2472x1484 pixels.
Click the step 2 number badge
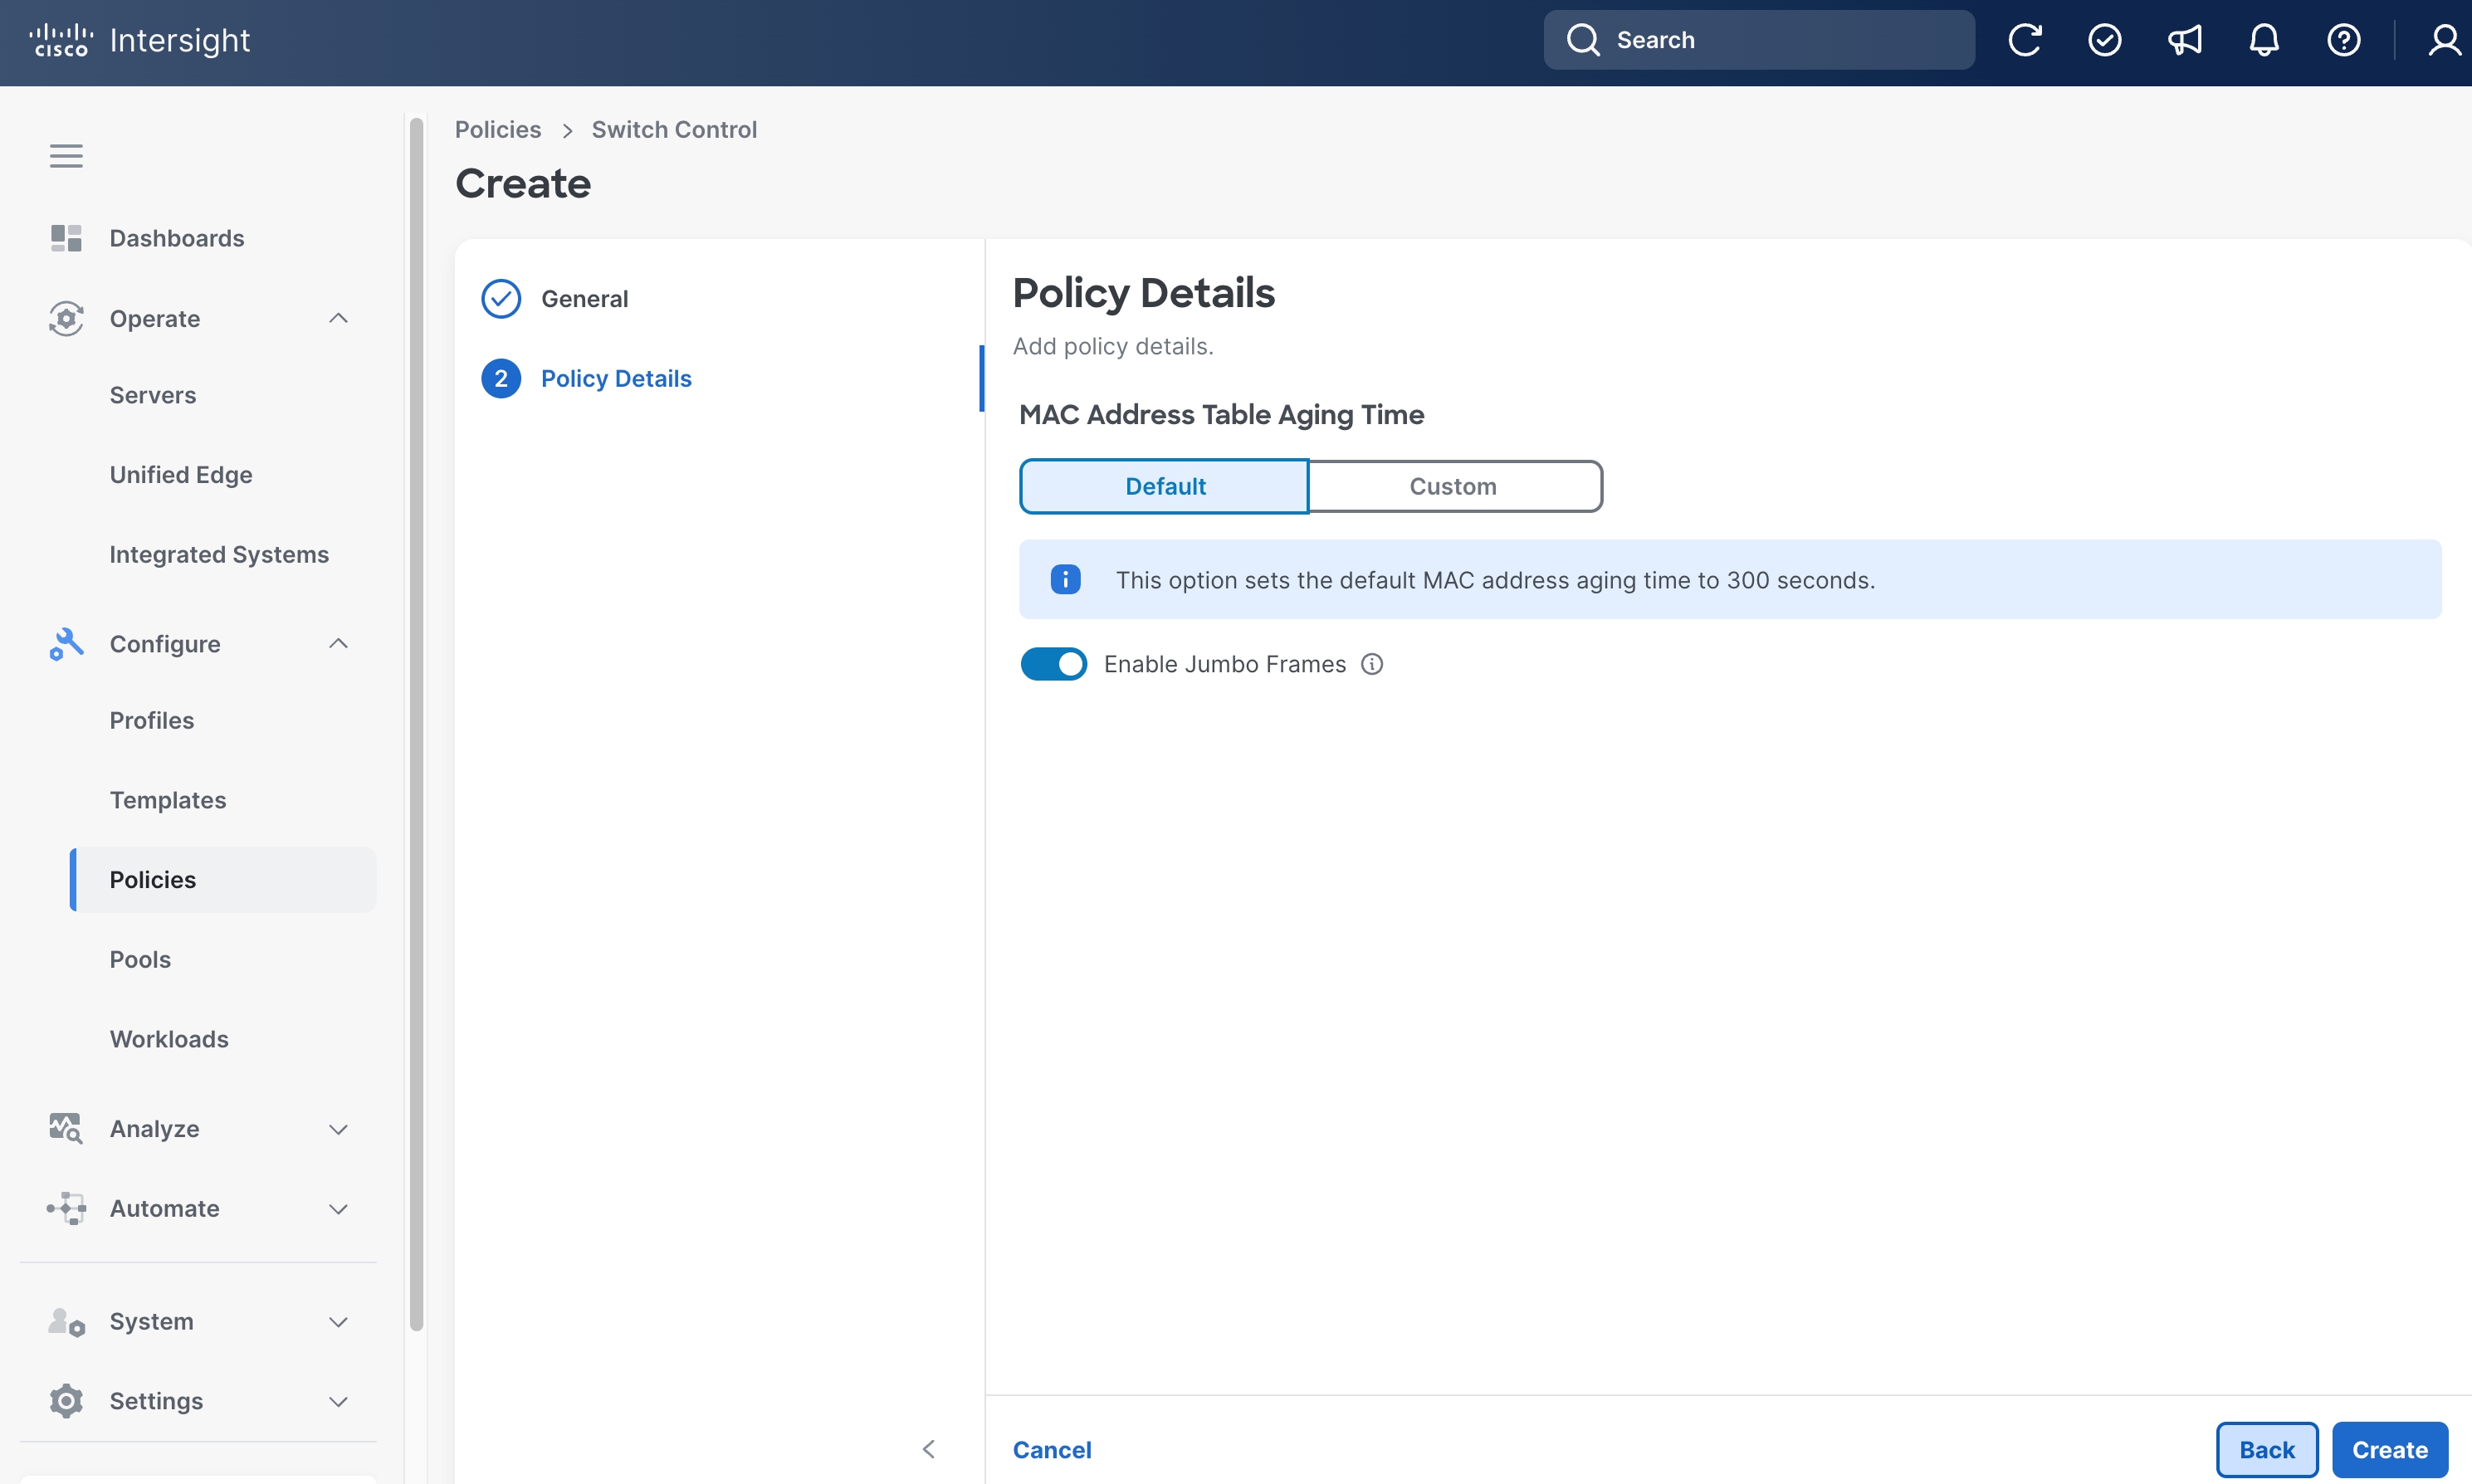point(501,378)
